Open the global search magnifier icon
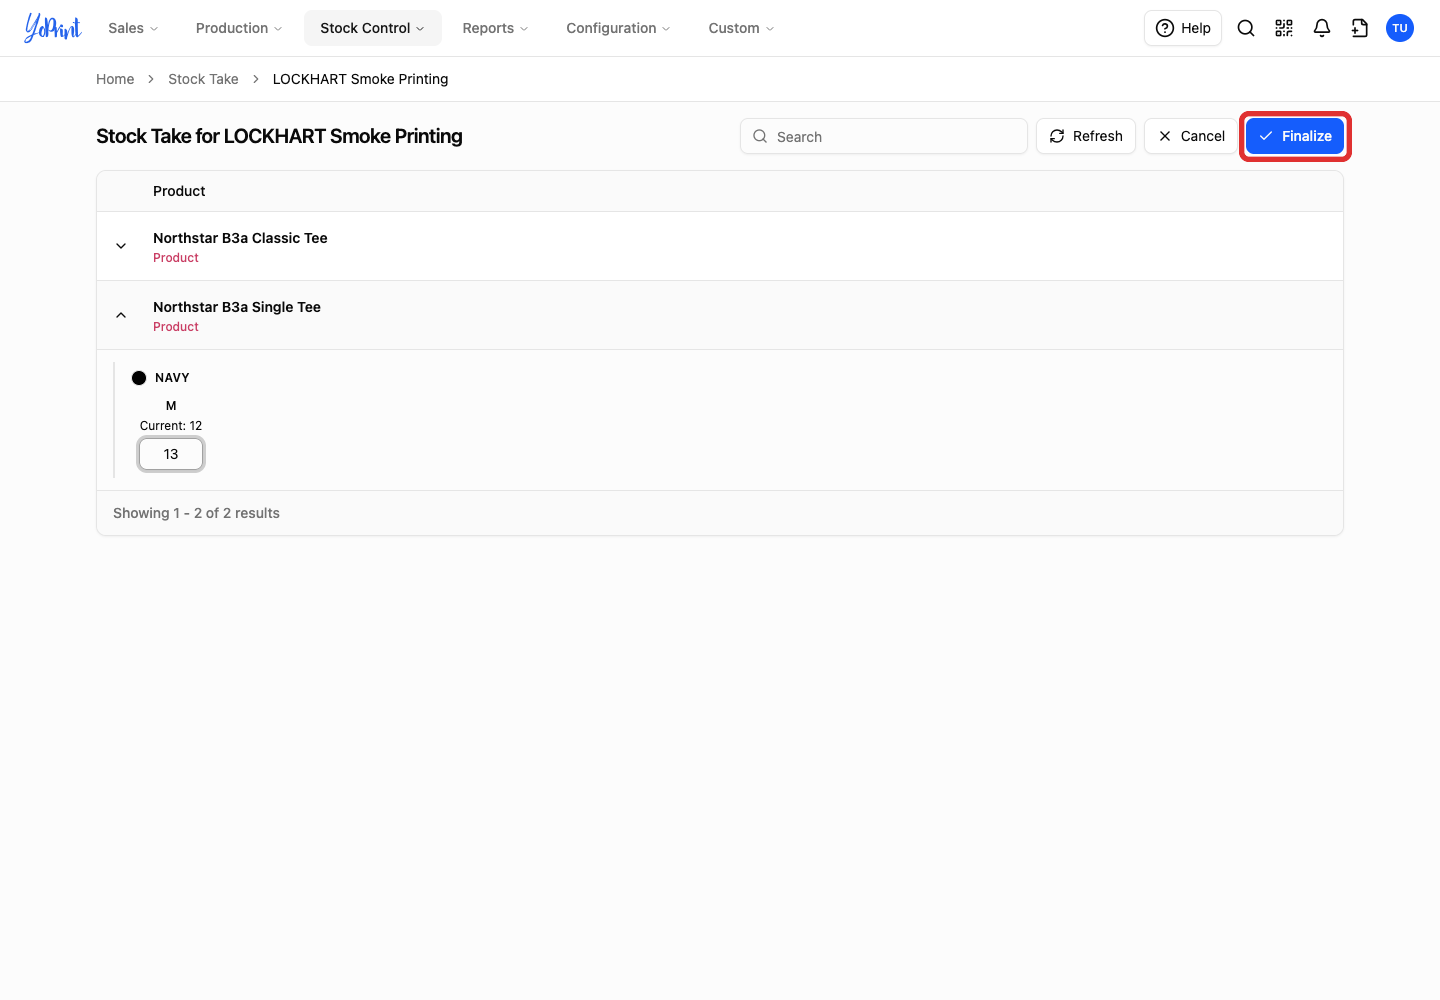This screenshot has height=1000, width=1440. pos(1246,28)
